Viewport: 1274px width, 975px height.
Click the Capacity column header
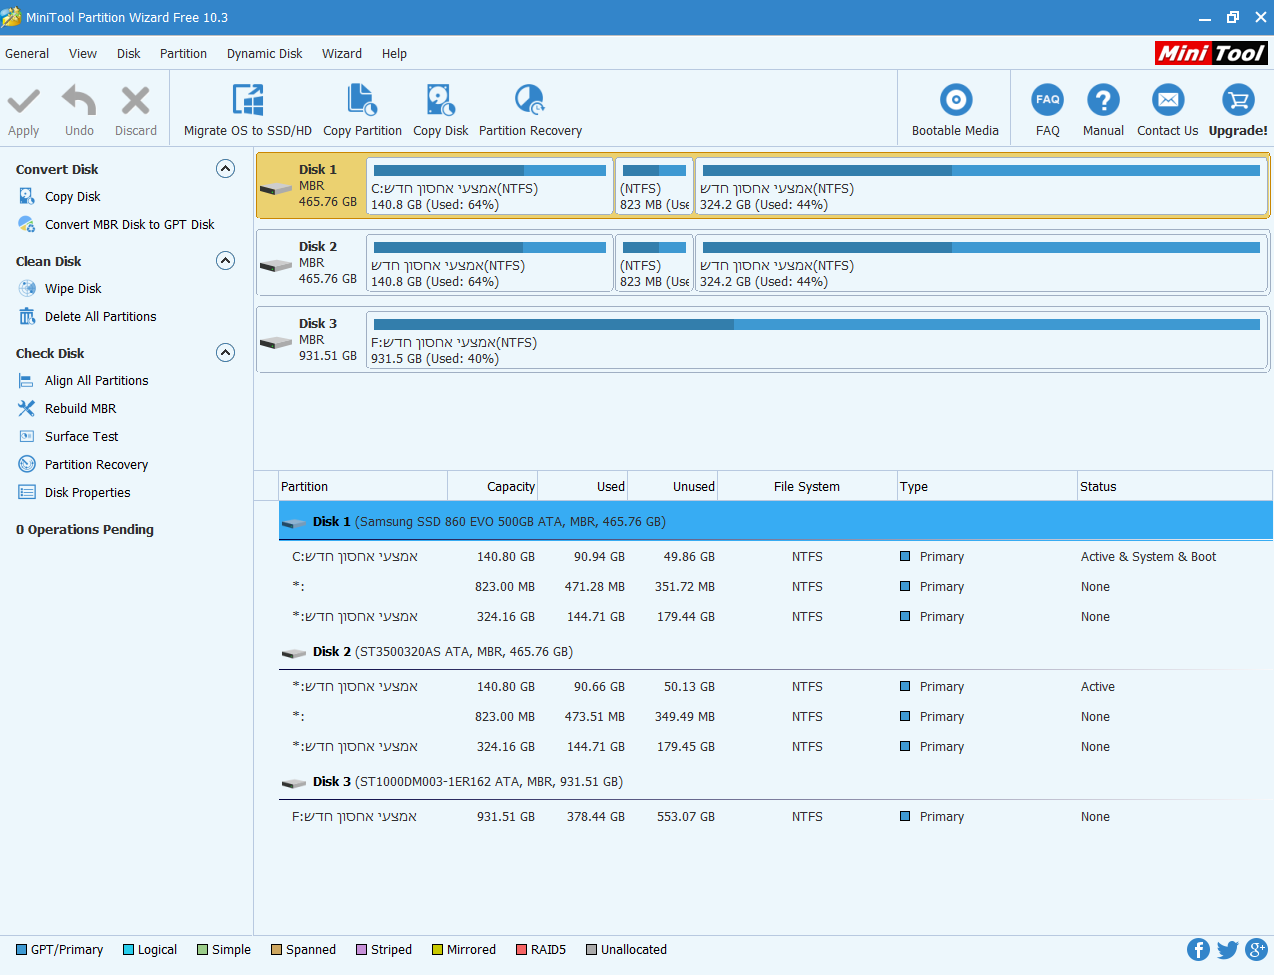[x=510, y=487]
